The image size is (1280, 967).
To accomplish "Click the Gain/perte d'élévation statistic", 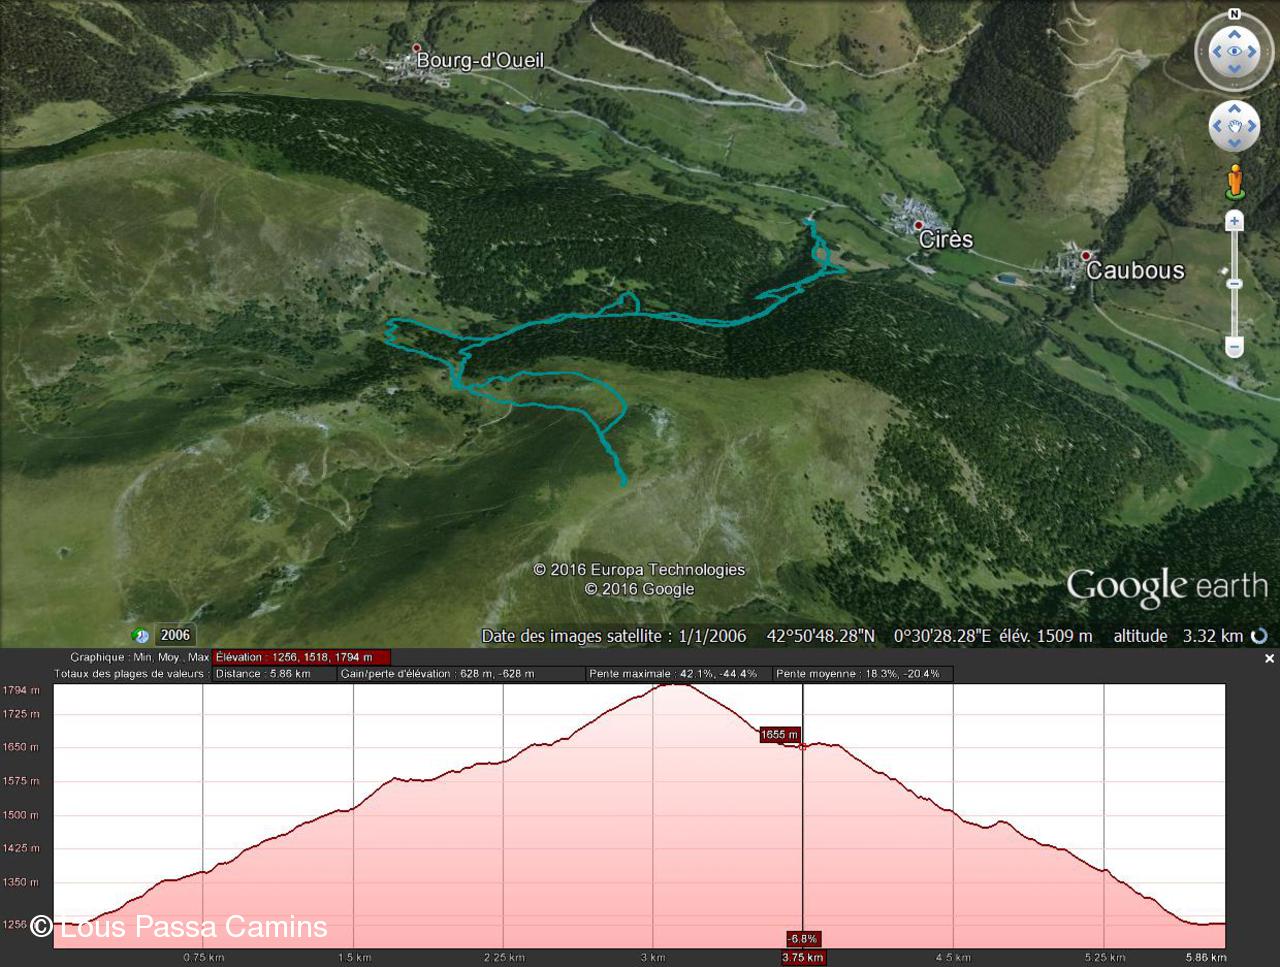I will click(x=437, y=674).
